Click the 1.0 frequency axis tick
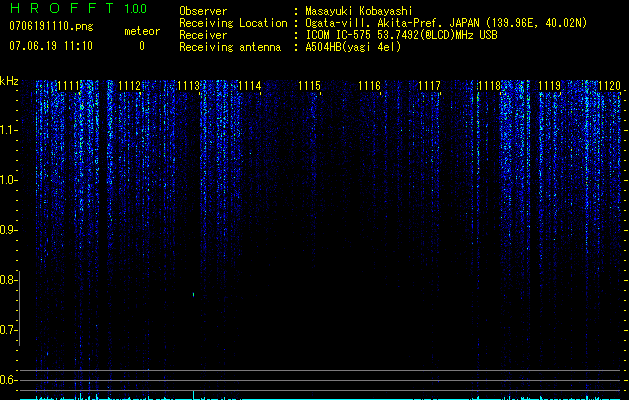Viewport: 629px width, 400px height. 8,180
